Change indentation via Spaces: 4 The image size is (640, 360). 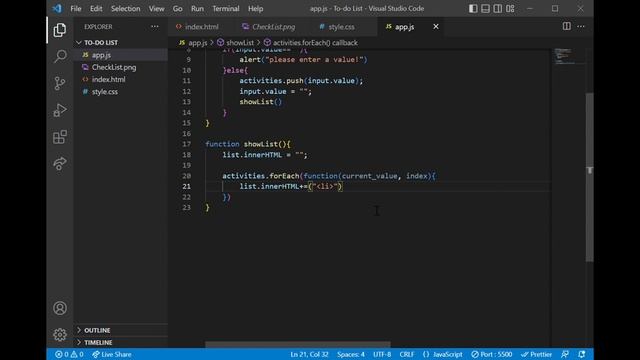pyautogui.click(x=351, y=354)
